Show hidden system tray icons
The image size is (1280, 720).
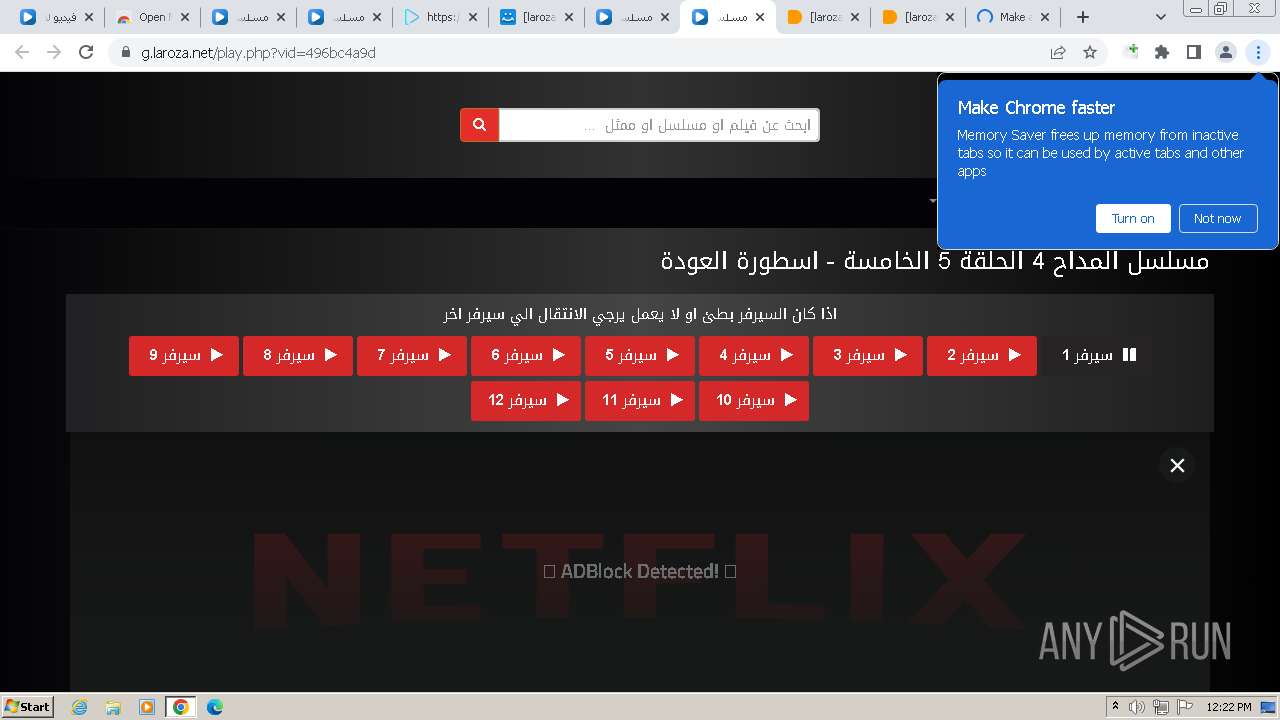1115,707
